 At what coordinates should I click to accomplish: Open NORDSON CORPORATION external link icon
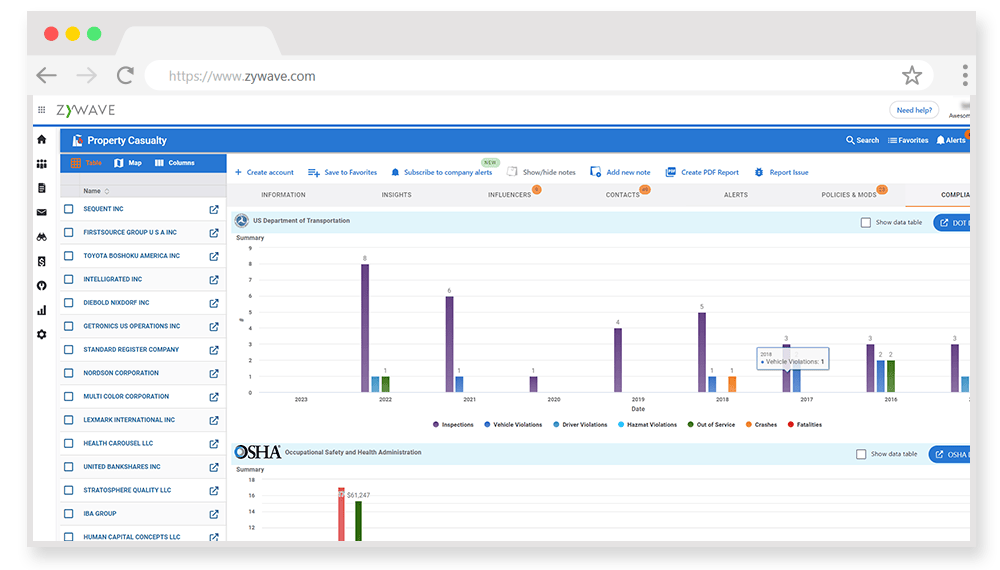coord(214,374)
